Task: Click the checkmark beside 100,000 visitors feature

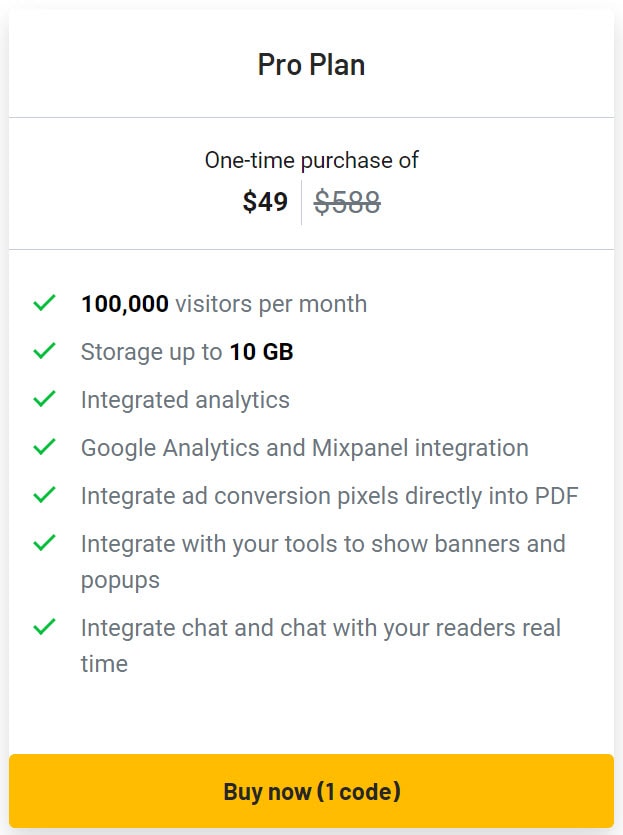Action: point(44,303)
